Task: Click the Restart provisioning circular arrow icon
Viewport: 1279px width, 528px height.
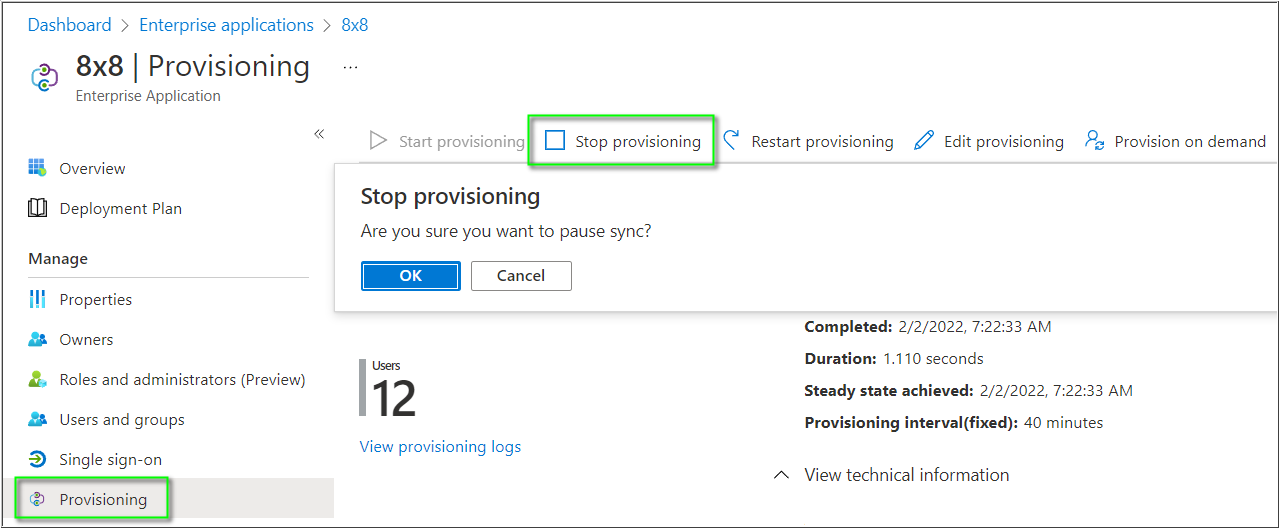Action: point(731,141)
